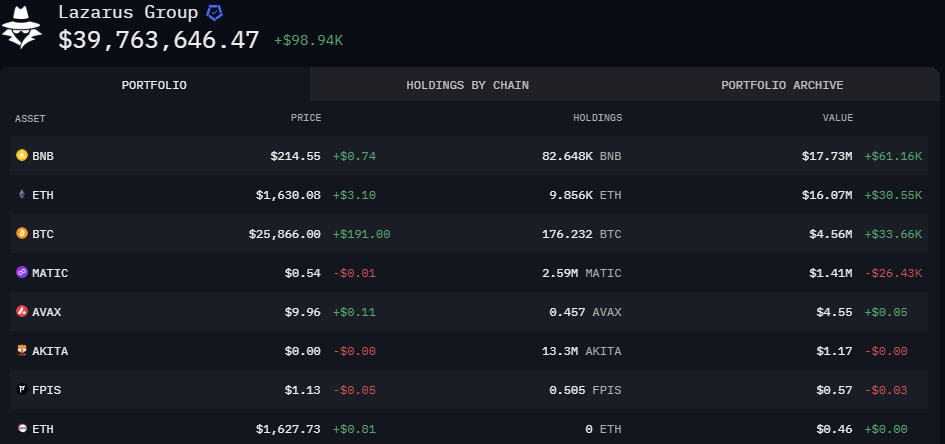Image resolution: width=945 pixels, height=444 pixels.
Task: Click the orange BTC coin icon
Action: (x=22, y=234)
